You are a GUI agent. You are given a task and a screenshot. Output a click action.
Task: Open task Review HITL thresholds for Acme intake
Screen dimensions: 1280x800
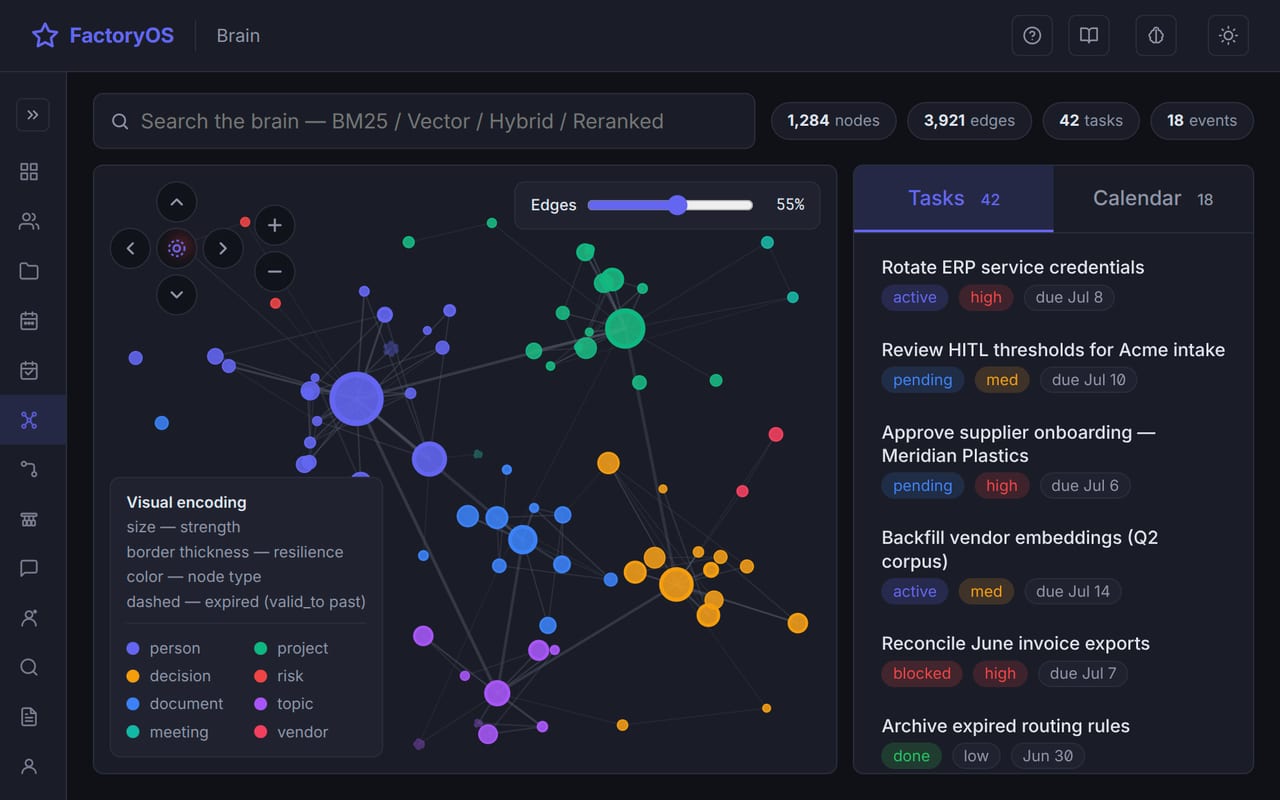click(x=1053, y=350)
